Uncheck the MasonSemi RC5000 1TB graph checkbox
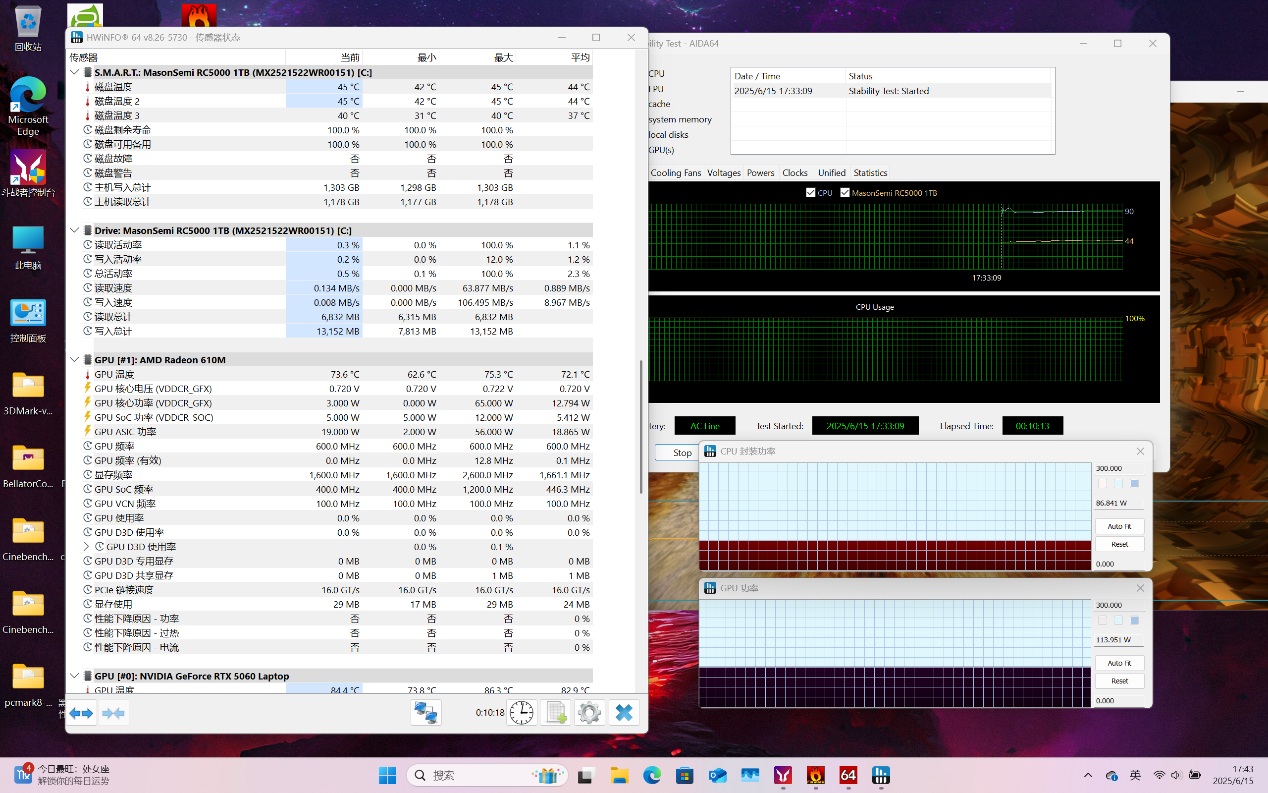Screen dimensions: 1268x793 845,193
